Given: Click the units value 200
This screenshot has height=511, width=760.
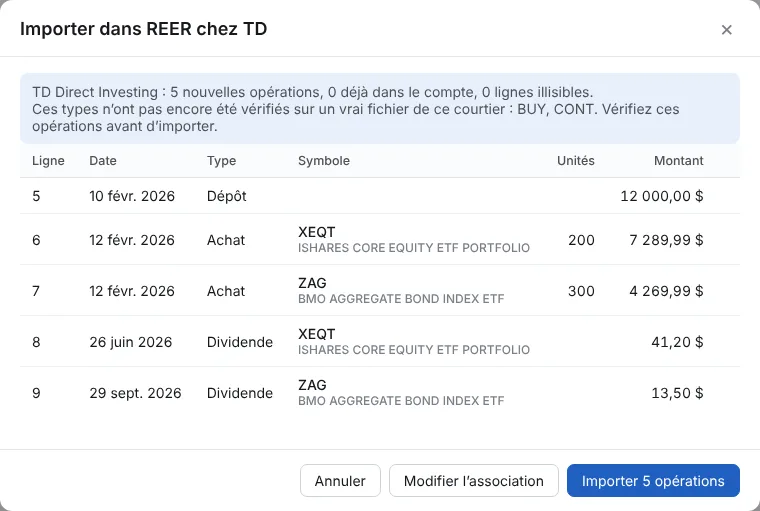Looking at the screenshot, I should [581, 240].
